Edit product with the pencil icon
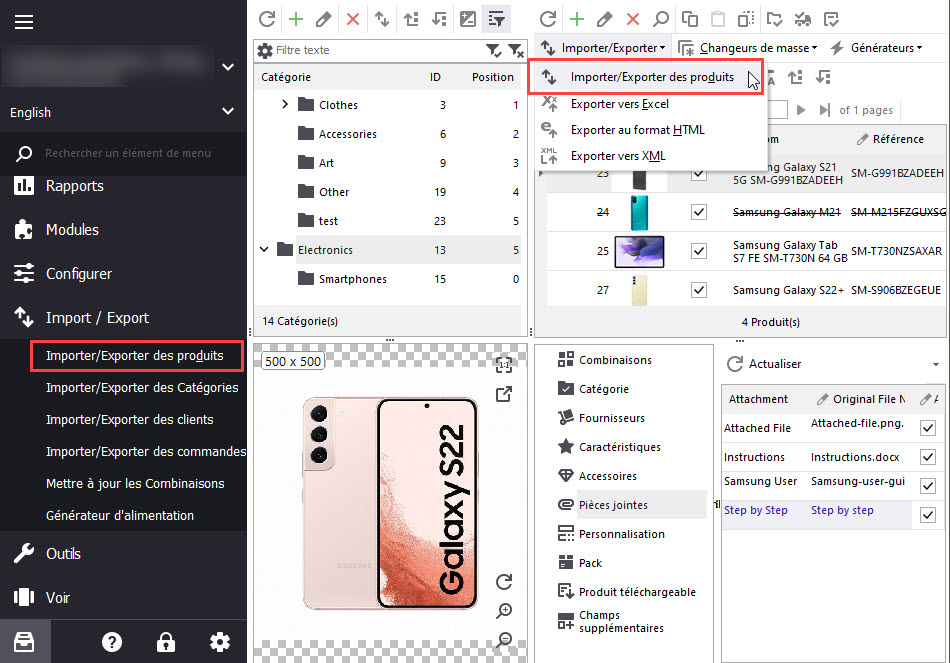The height and width of the screenshot is (663, 950). point(604,19)
